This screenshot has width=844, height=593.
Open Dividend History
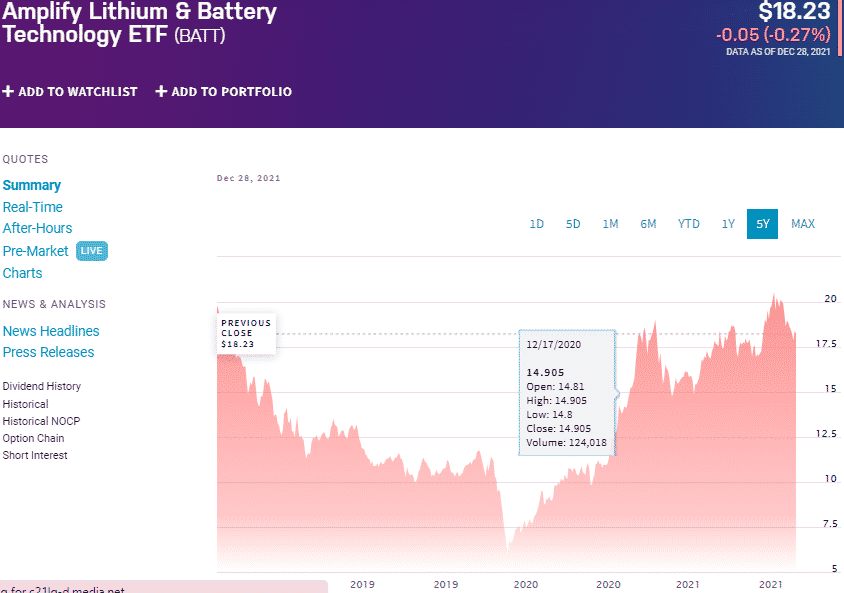[41, 386]
